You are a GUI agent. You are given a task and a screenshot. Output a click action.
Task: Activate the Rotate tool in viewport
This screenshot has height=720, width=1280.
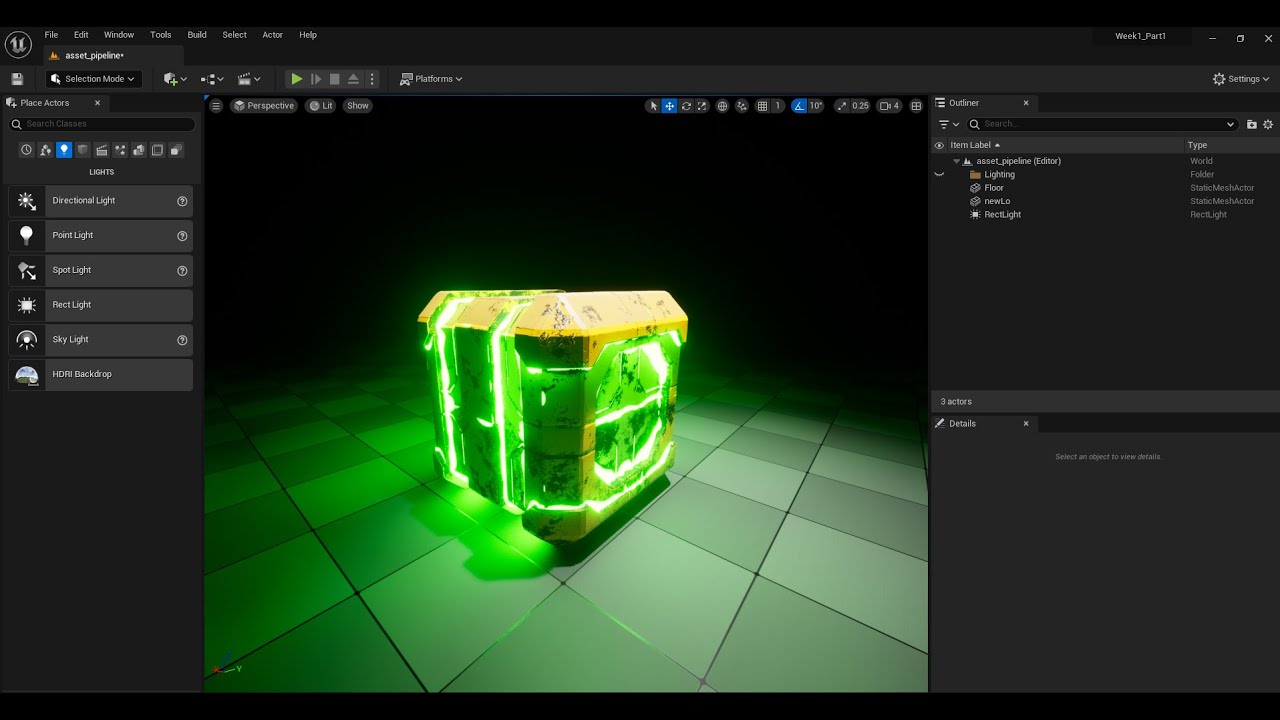tap(686, 106)
